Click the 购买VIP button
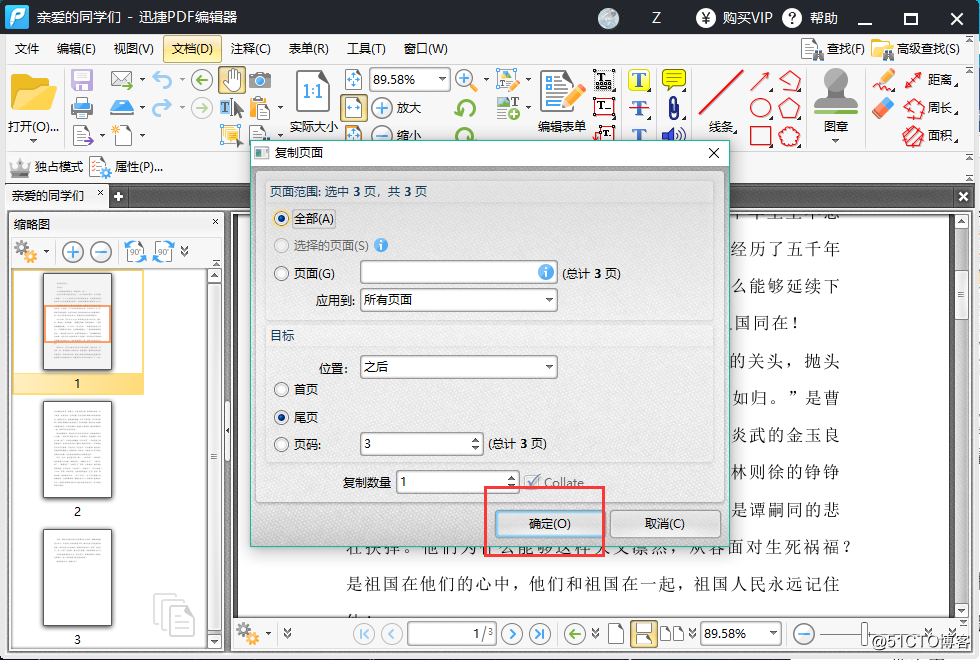This screenshot has width=980, height=660. pyautogui.click(x=734, y=18)
